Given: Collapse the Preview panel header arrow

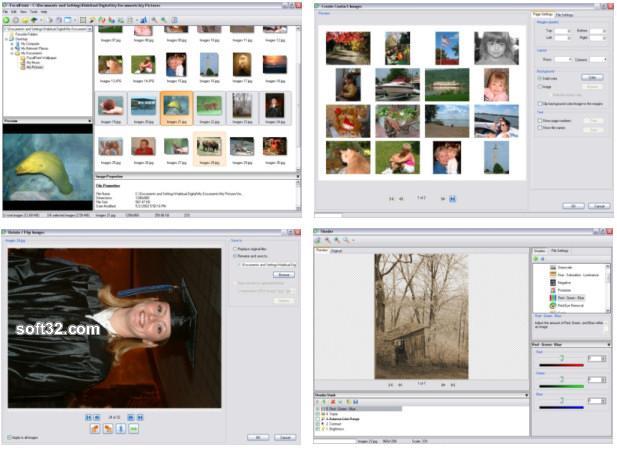Looking at the screenshot, I should [90, 121].
